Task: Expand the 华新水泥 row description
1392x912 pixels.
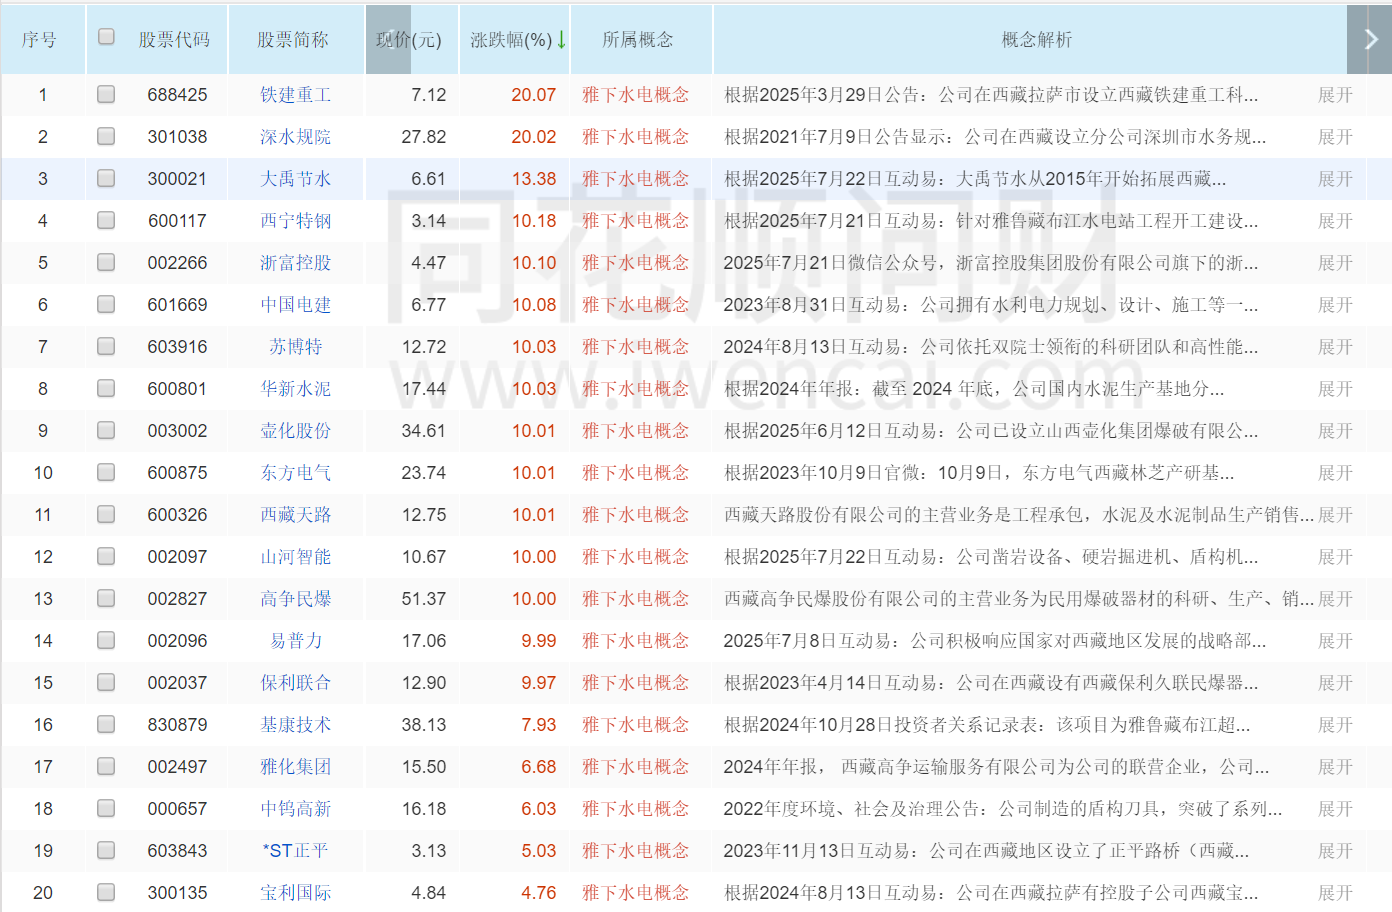Action: click(x=1335, y=389)
